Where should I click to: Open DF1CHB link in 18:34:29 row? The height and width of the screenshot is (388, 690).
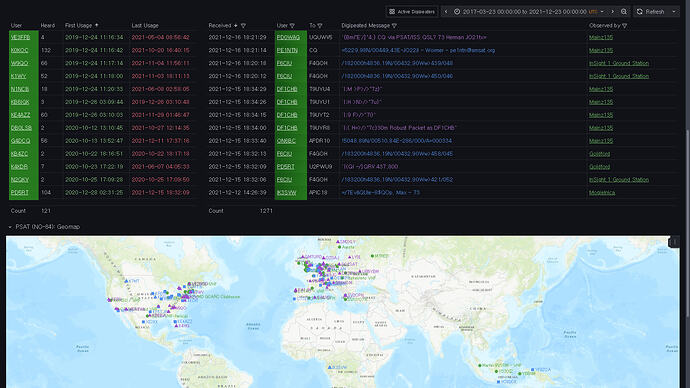pos(287,89)
